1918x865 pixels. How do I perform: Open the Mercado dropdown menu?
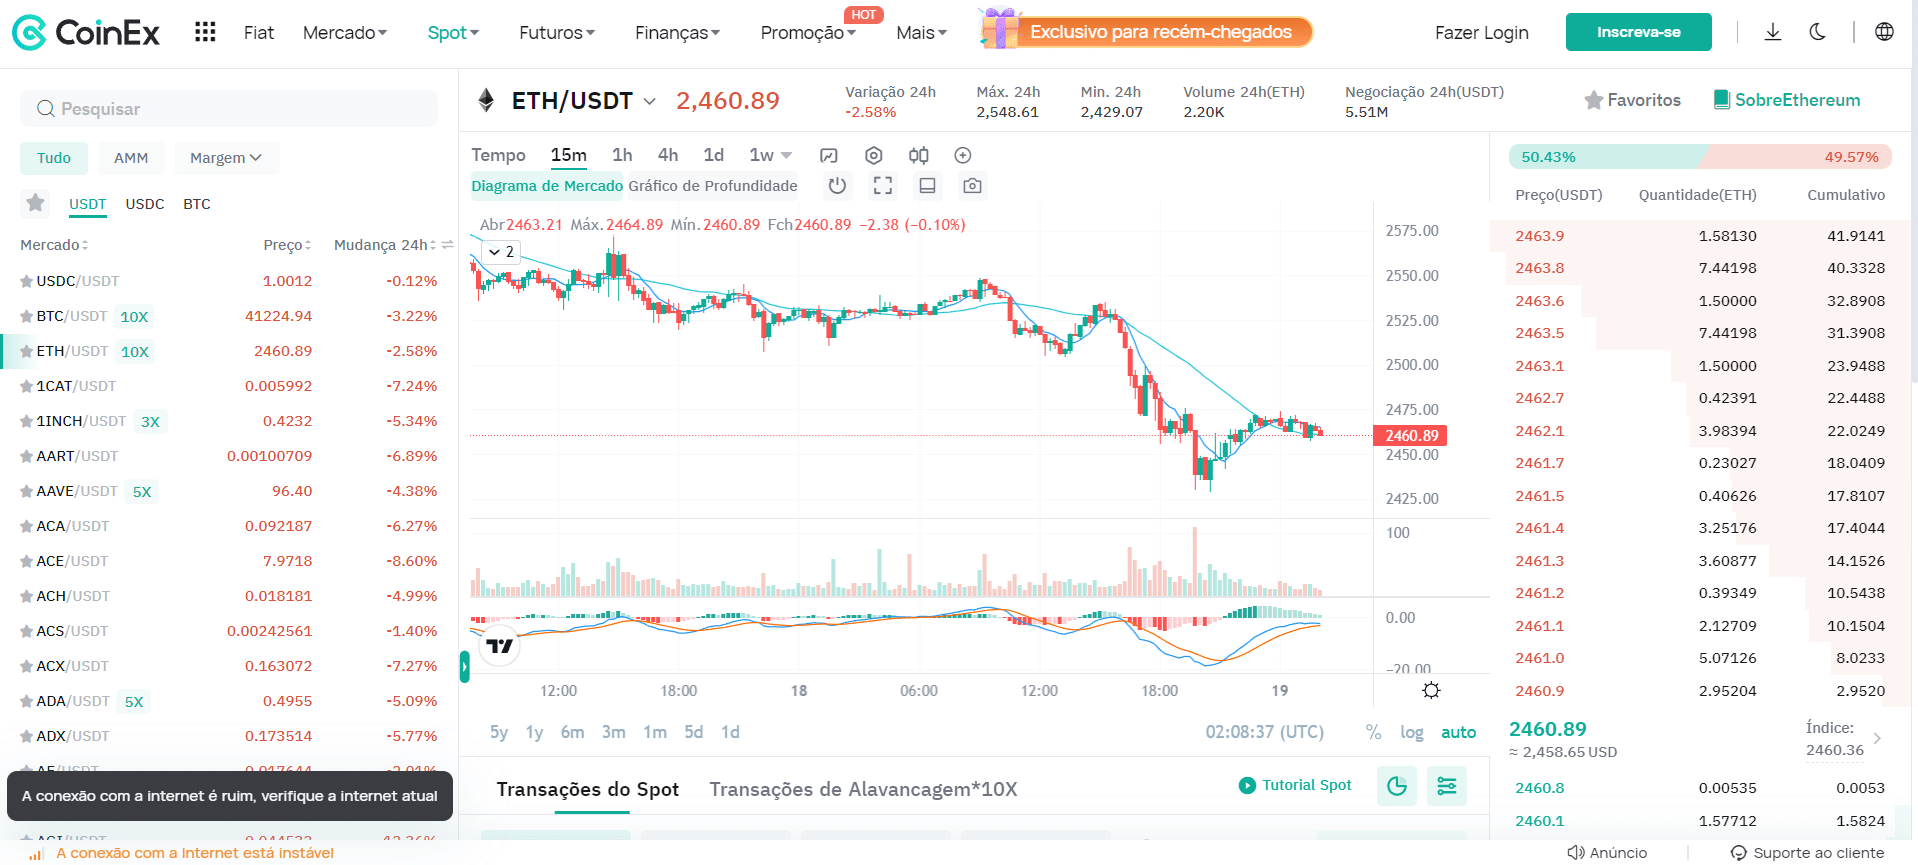tap(345, 32)
